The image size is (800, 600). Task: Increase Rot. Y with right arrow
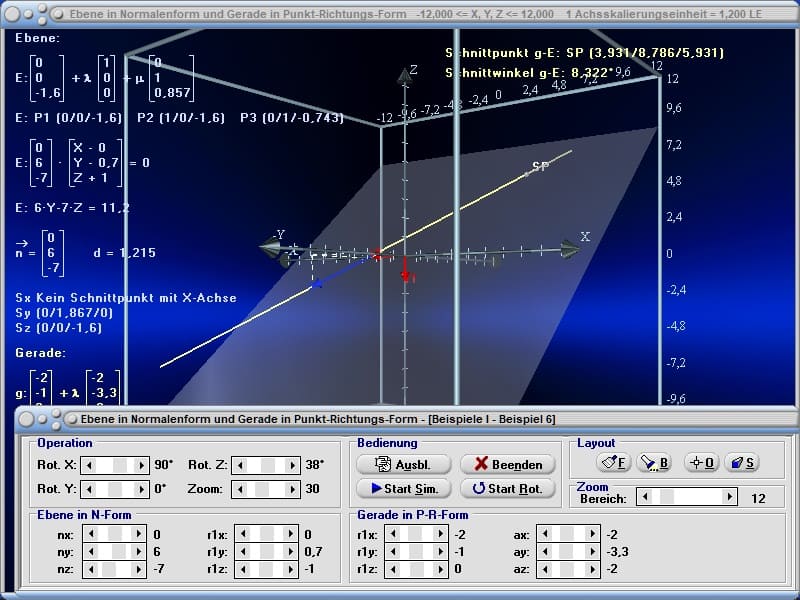click(141, 489)
